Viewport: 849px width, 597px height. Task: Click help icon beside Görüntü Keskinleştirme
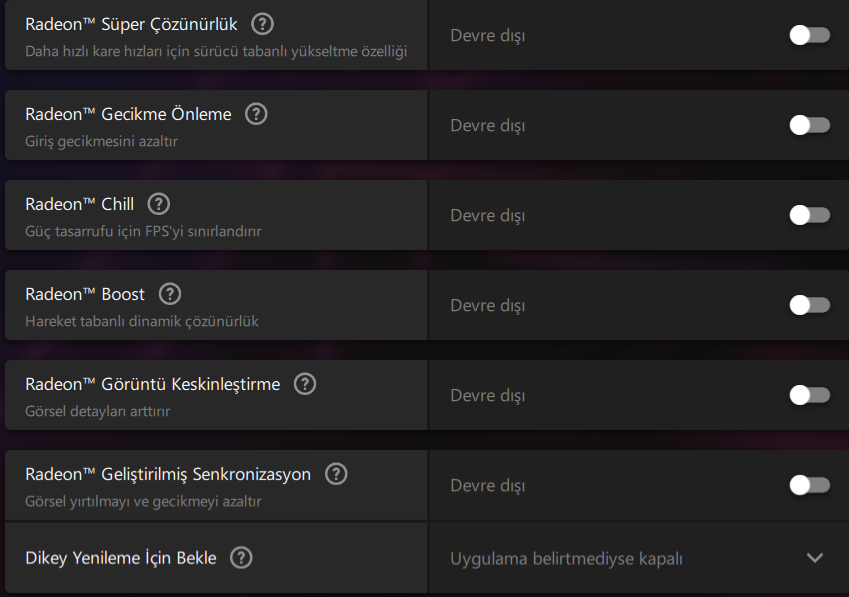[305, 384]
